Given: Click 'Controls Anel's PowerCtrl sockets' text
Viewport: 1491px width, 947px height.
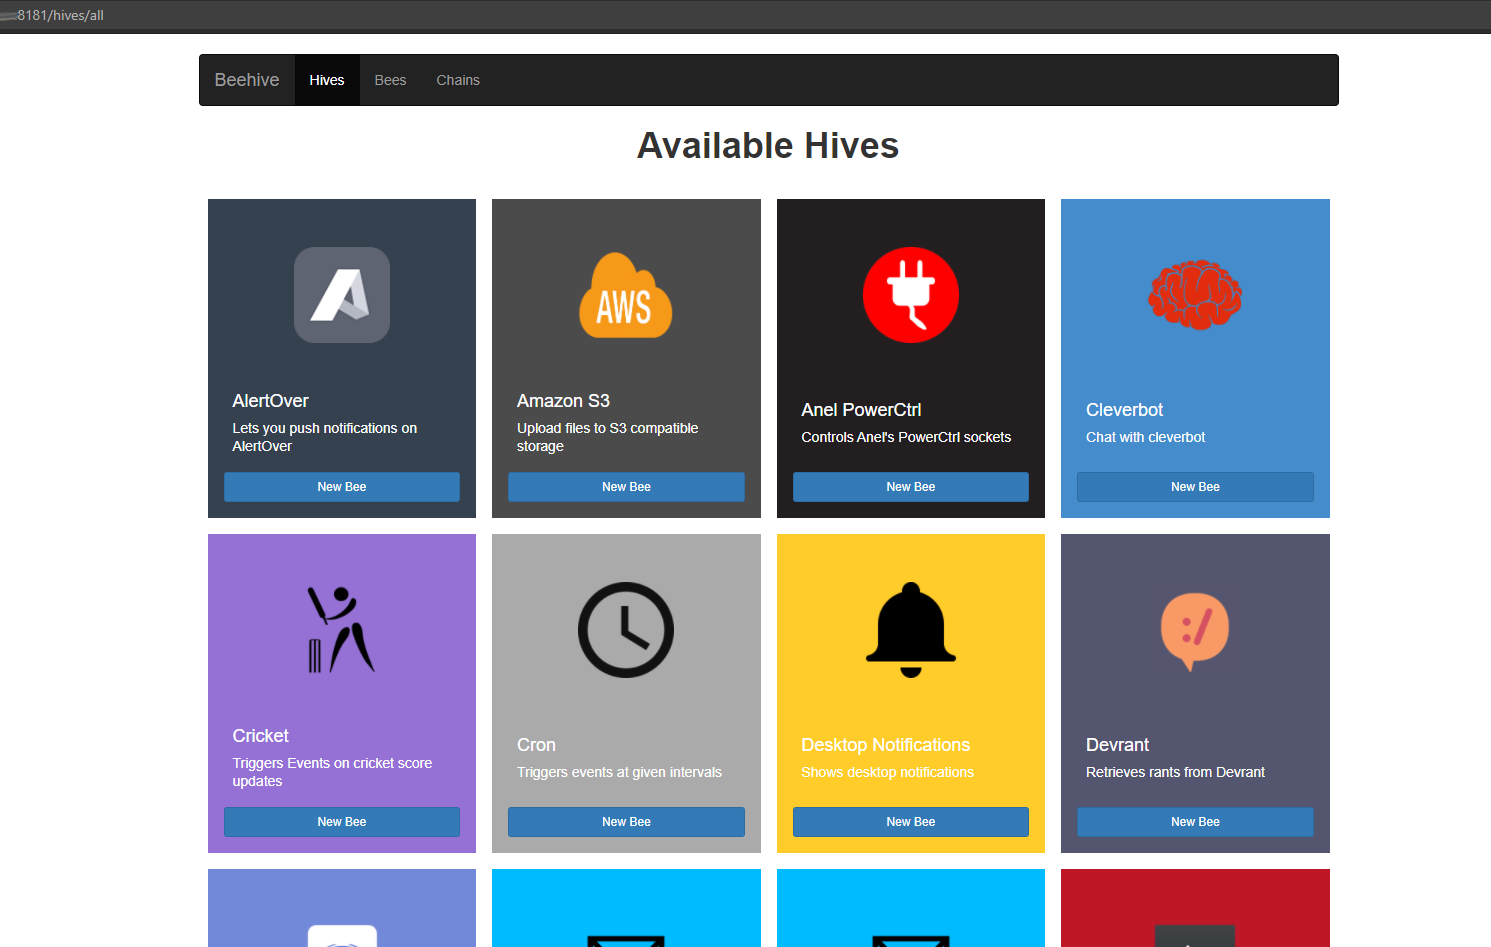Looking at the screenshot, I should tap(906, 437).
